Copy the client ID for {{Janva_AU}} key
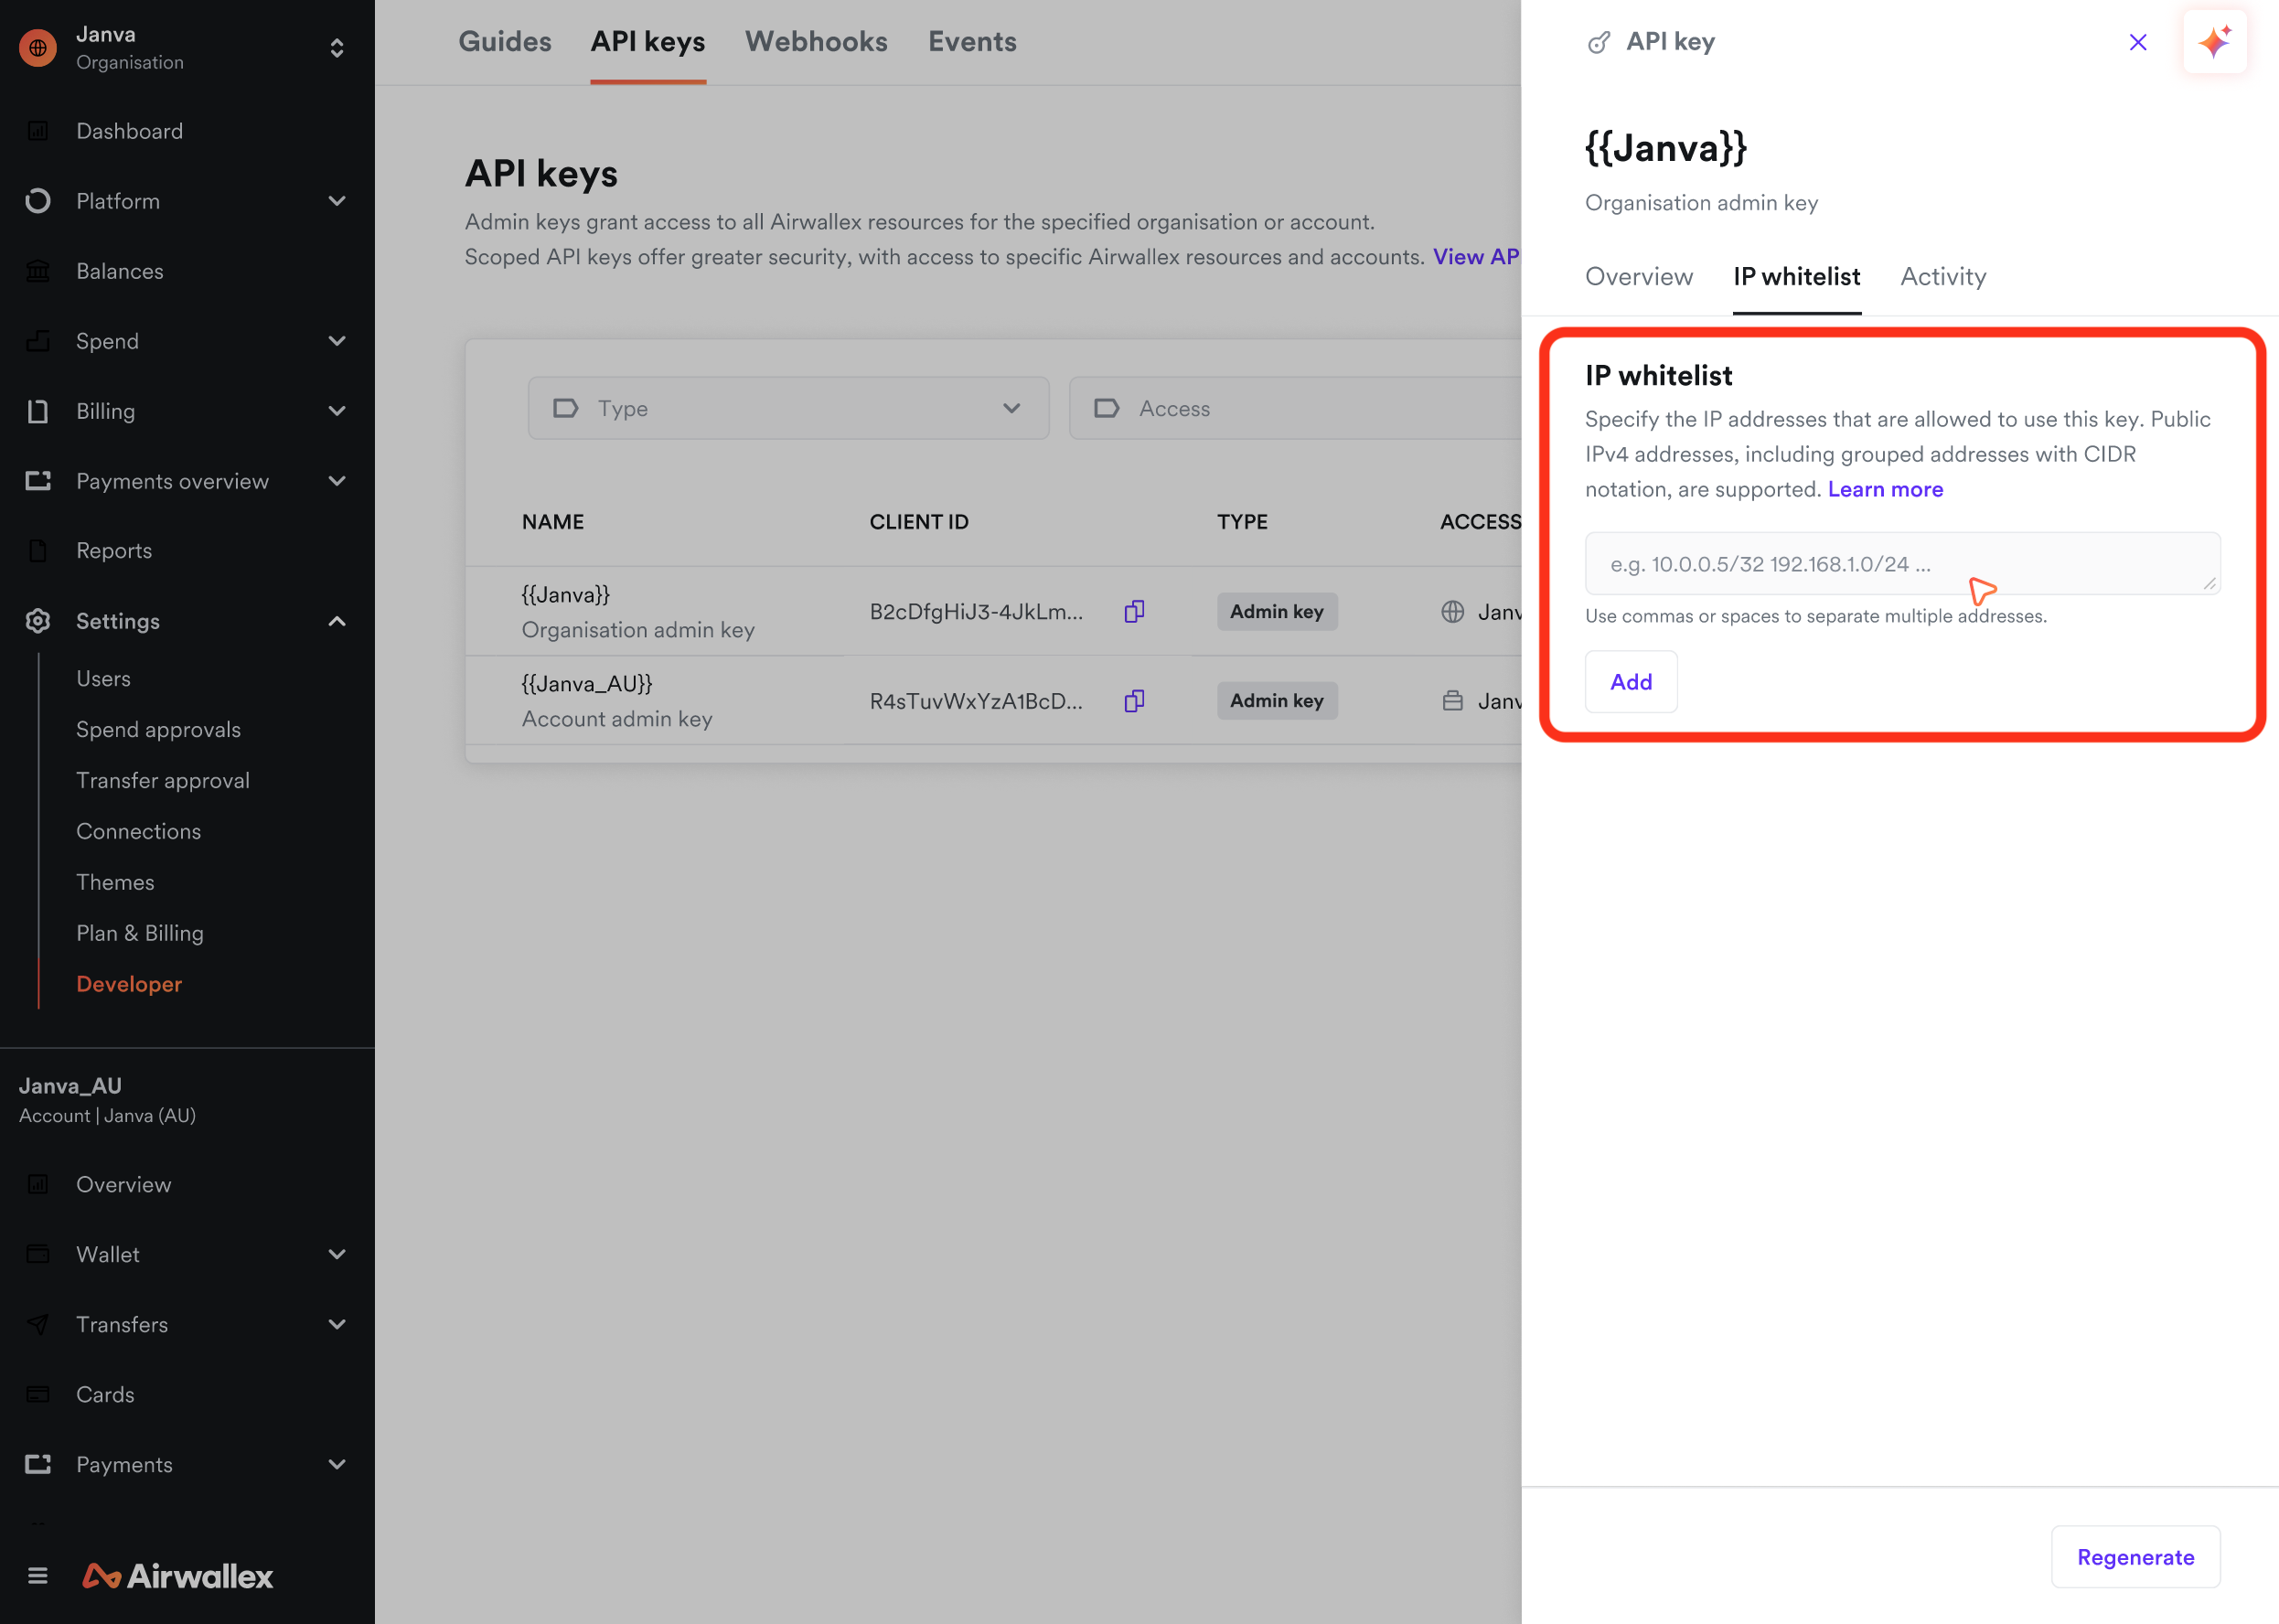The width and height of the screenshot is (2279, 1624). pyautogui.click(x=1134, y=701)
